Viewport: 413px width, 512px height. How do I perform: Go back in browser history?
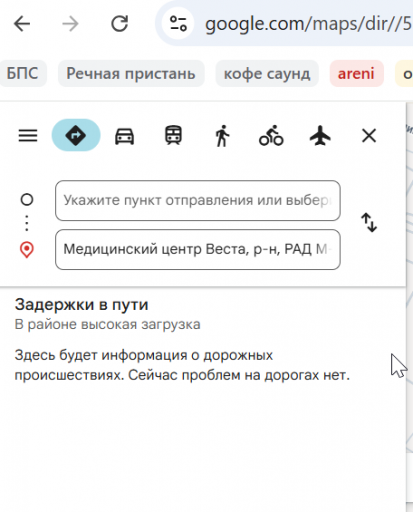22,24
